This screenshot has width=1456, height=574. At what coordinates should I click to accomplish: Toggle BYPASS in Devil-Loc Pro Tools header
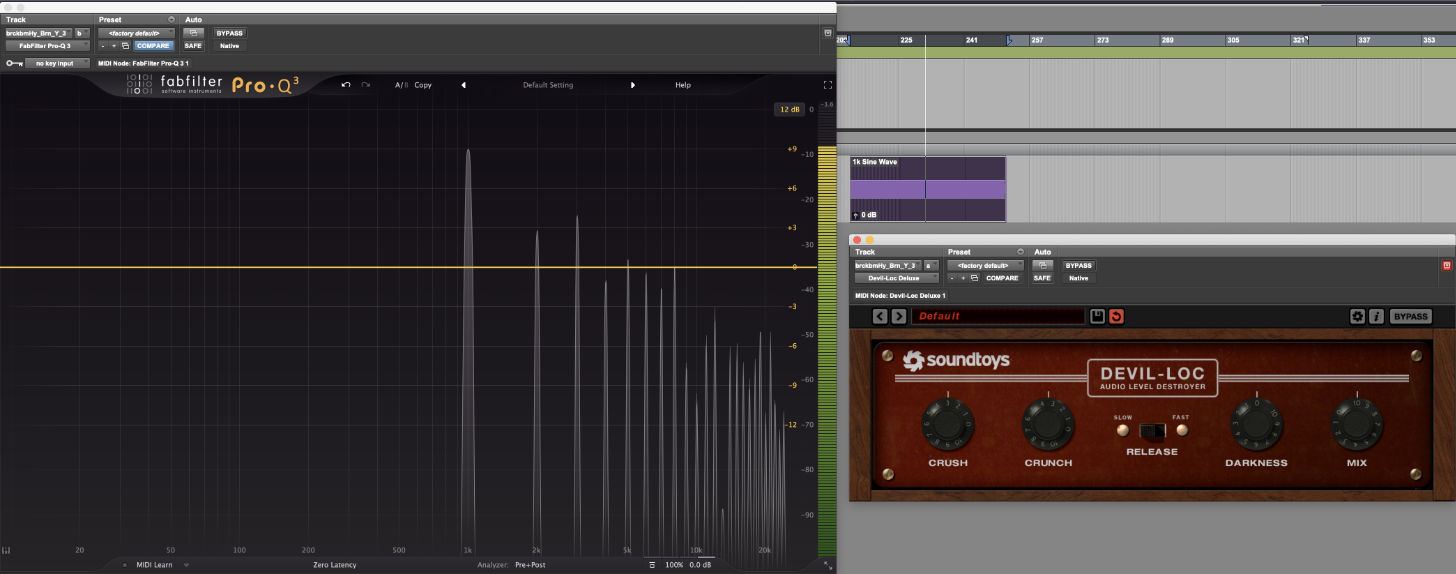1079,265
